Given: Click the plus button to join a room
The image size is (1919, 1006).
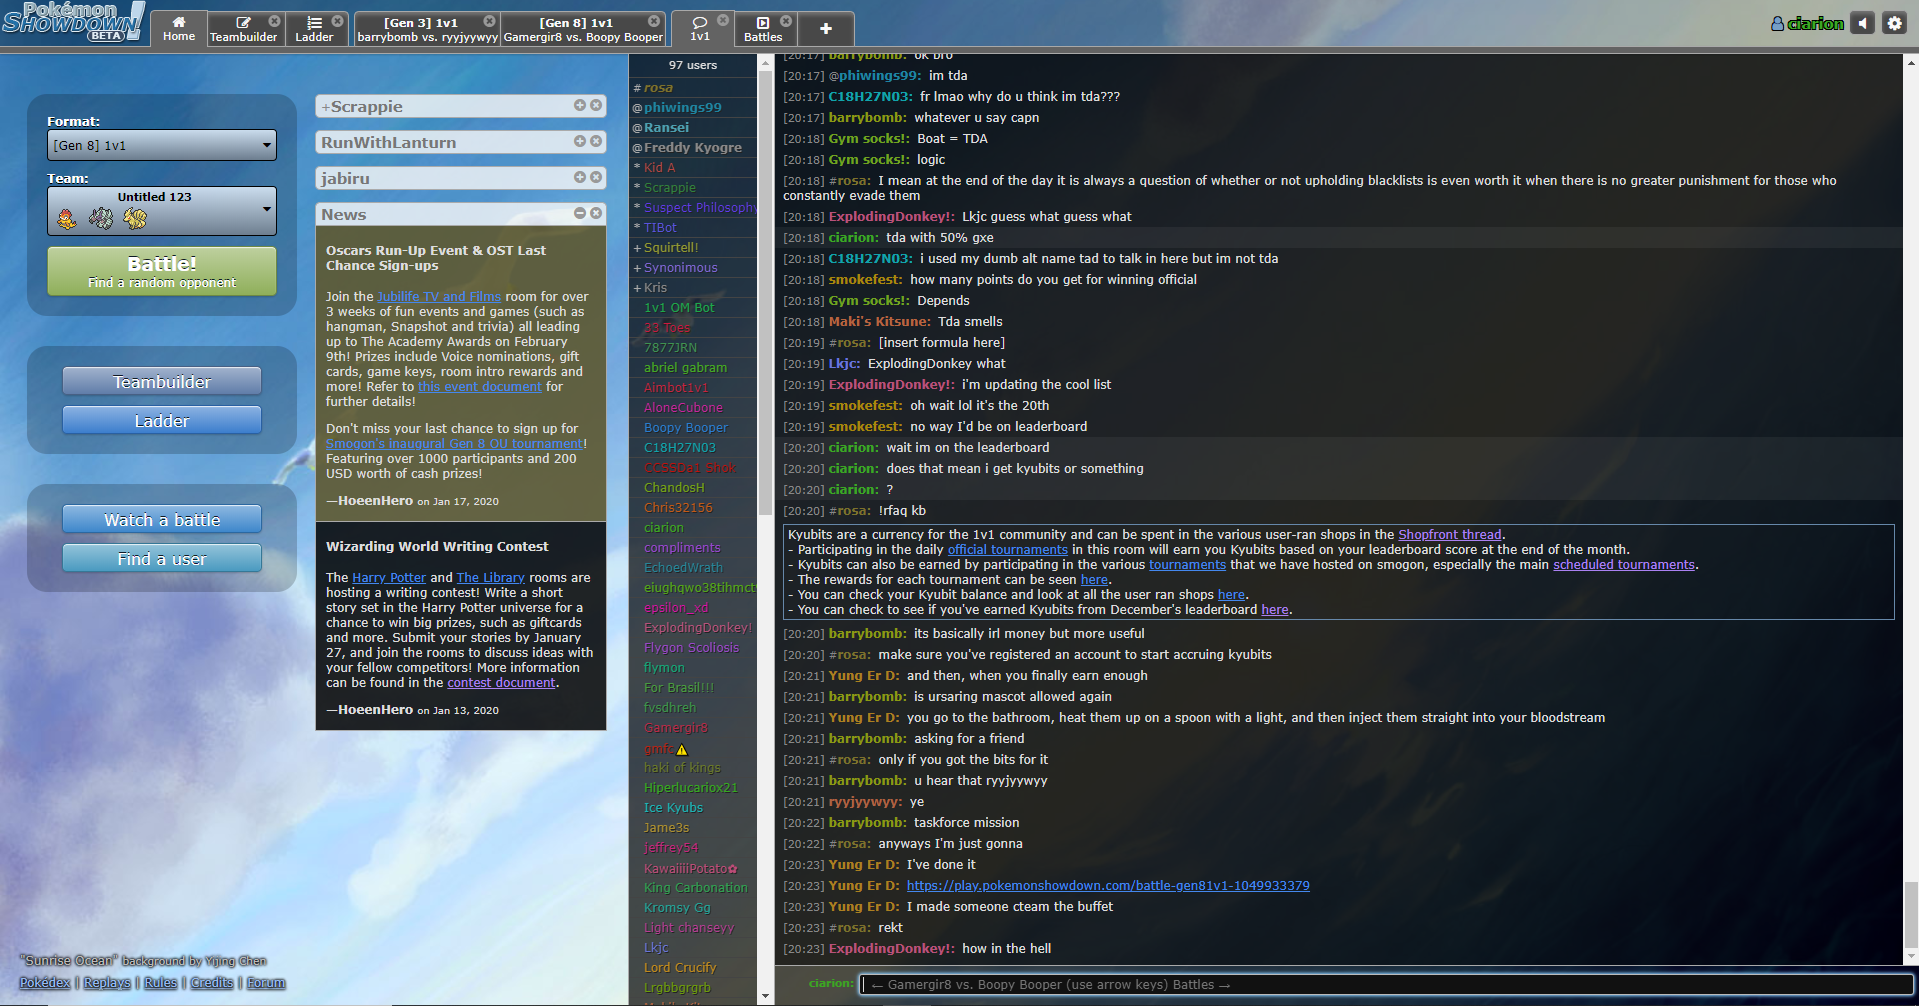Looking at the screenshot, I should pos(826,29).
